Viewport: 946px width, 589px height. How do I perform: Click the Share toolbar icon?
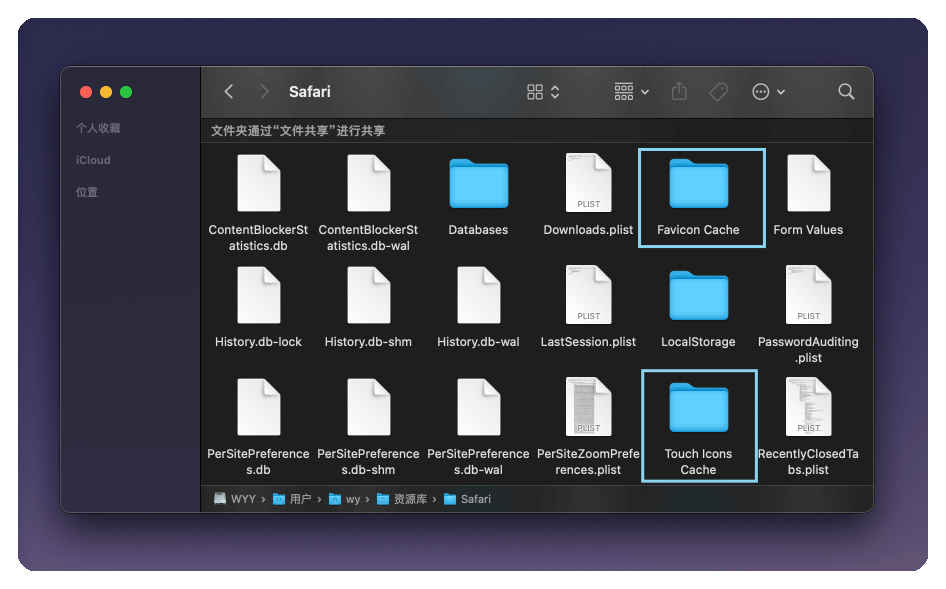[x=679, y=92]
